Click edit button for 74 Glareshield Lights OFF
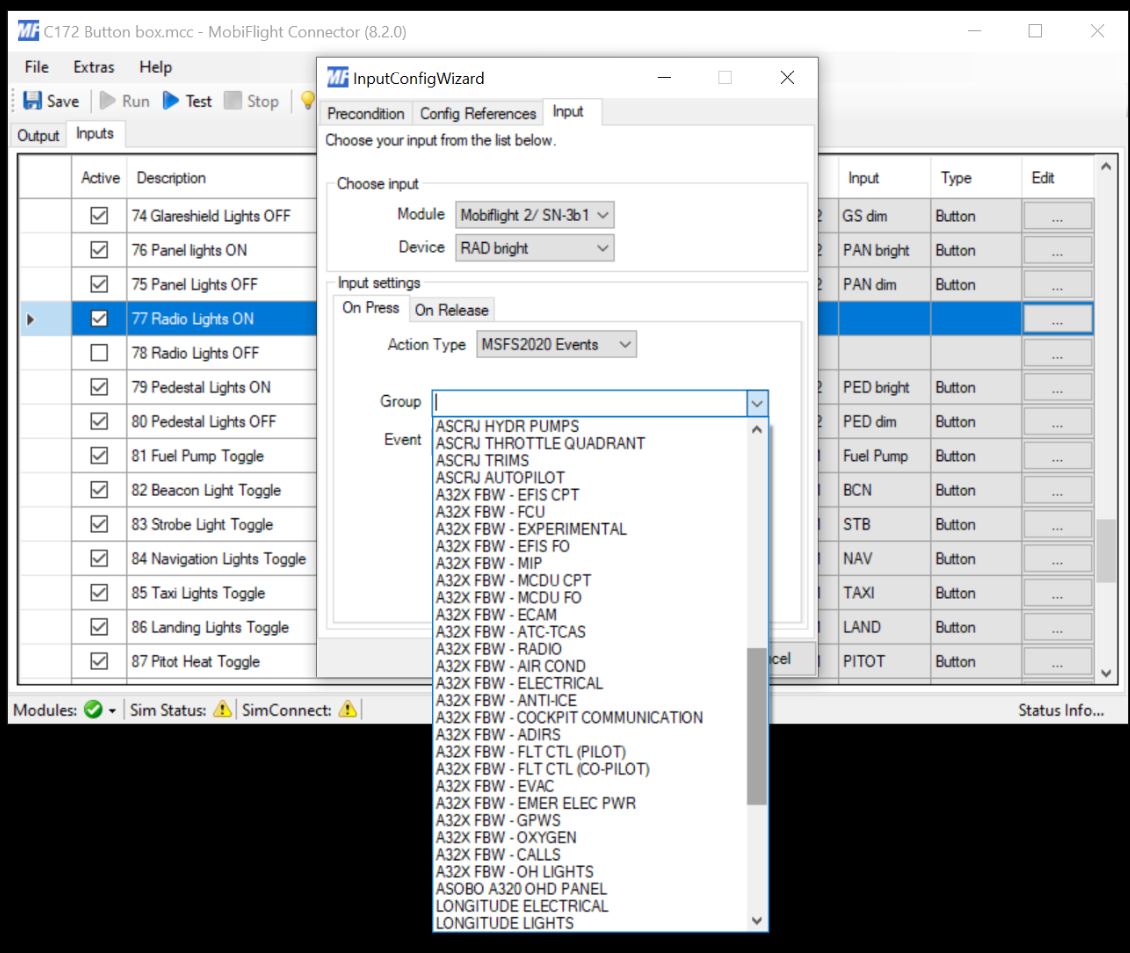The width and height of the screenshot is (1130, 953). (x=1057, y=216)
